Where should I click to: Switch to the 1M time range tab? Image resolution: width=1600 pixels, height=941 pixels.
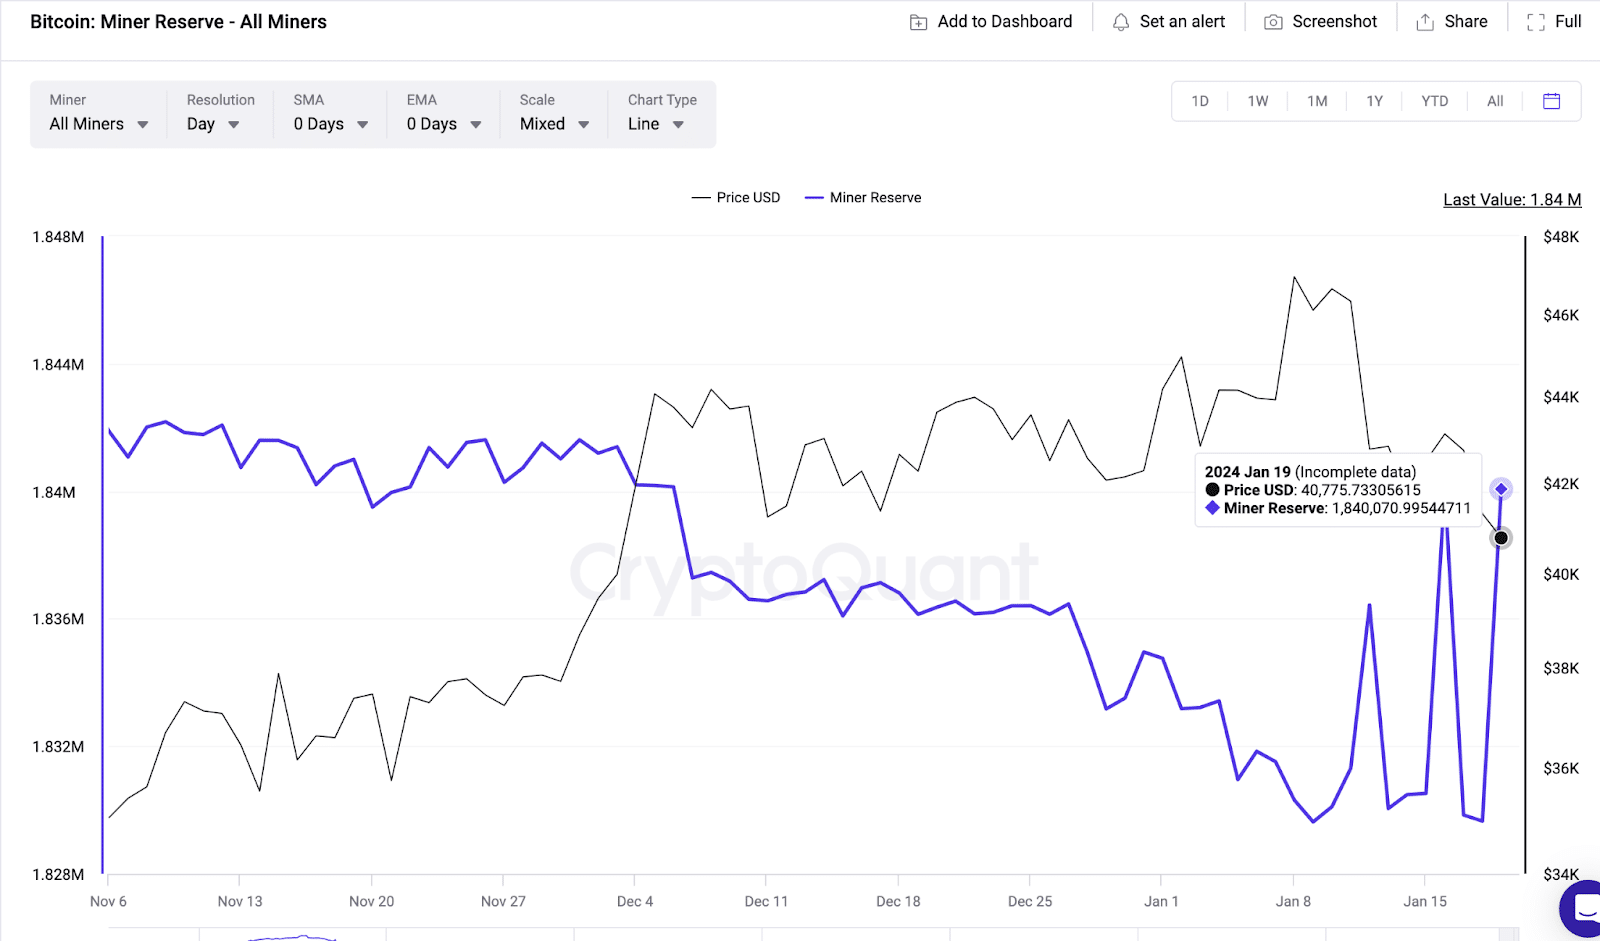1317,100
